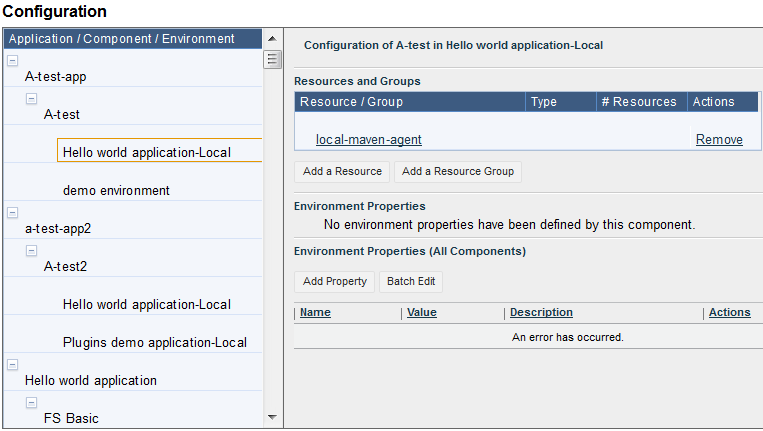Sort properties by Value column
Screen dimensions: 763x431
[422, 313]
